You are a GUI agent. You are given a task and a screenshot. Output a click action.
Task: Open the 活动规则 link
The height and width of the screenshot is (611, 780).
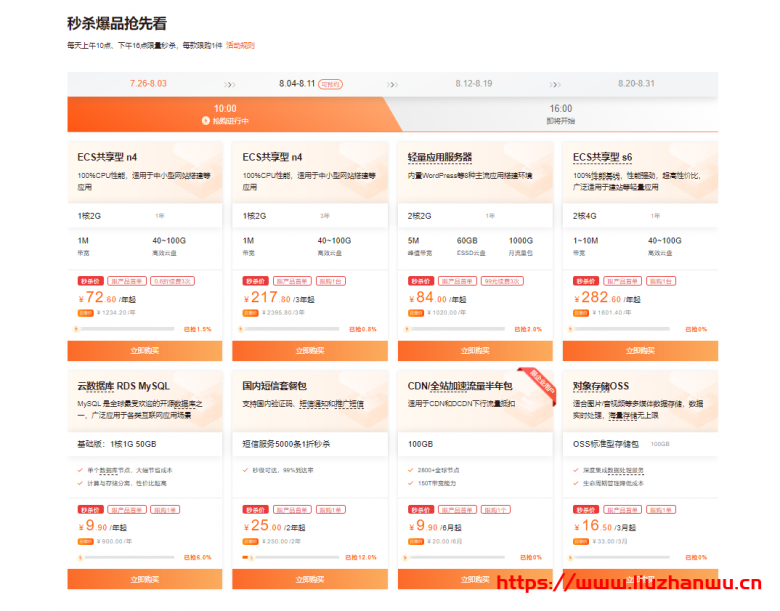240,45
